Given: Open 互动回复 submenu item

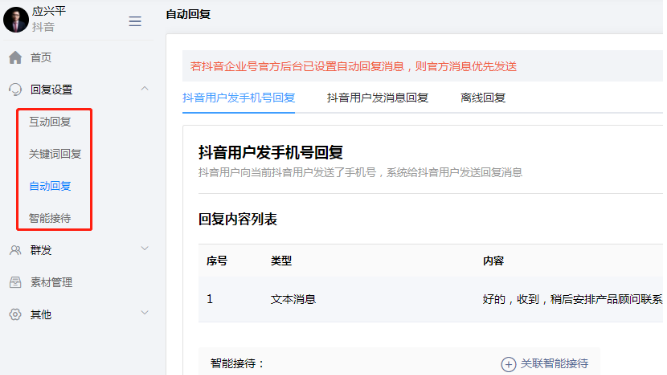Looking at the screenshot, I should tap(50, 122).
